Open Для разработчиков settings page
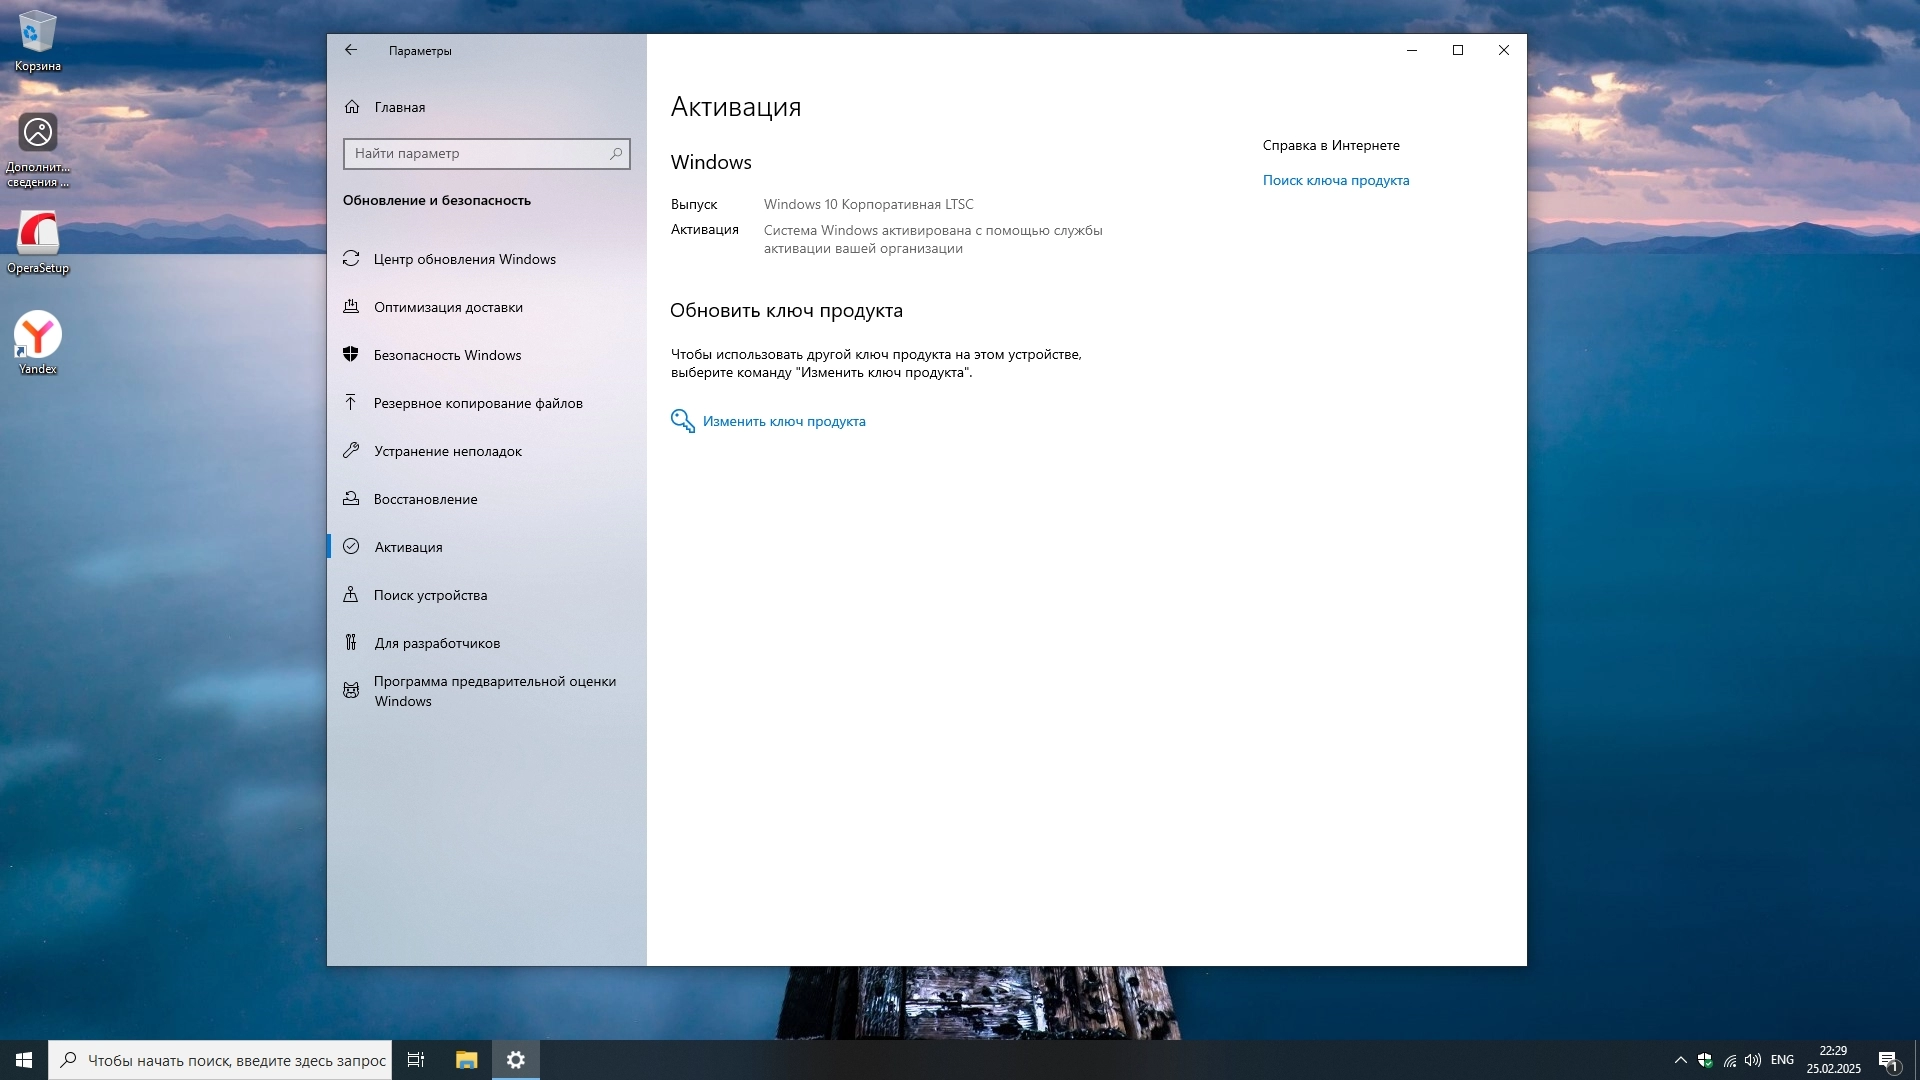This screenshot has height=1080, width=1920. 437,643
